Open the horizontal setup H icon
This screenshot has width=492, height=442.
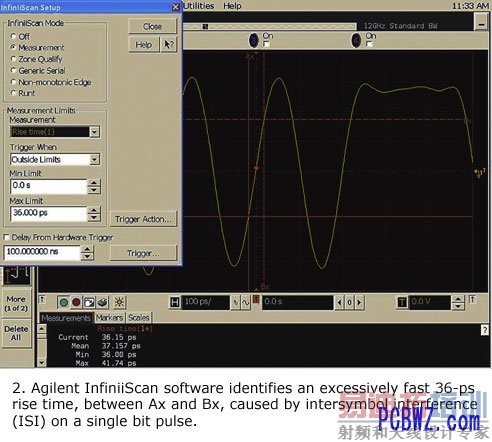[x=175, y=302]
